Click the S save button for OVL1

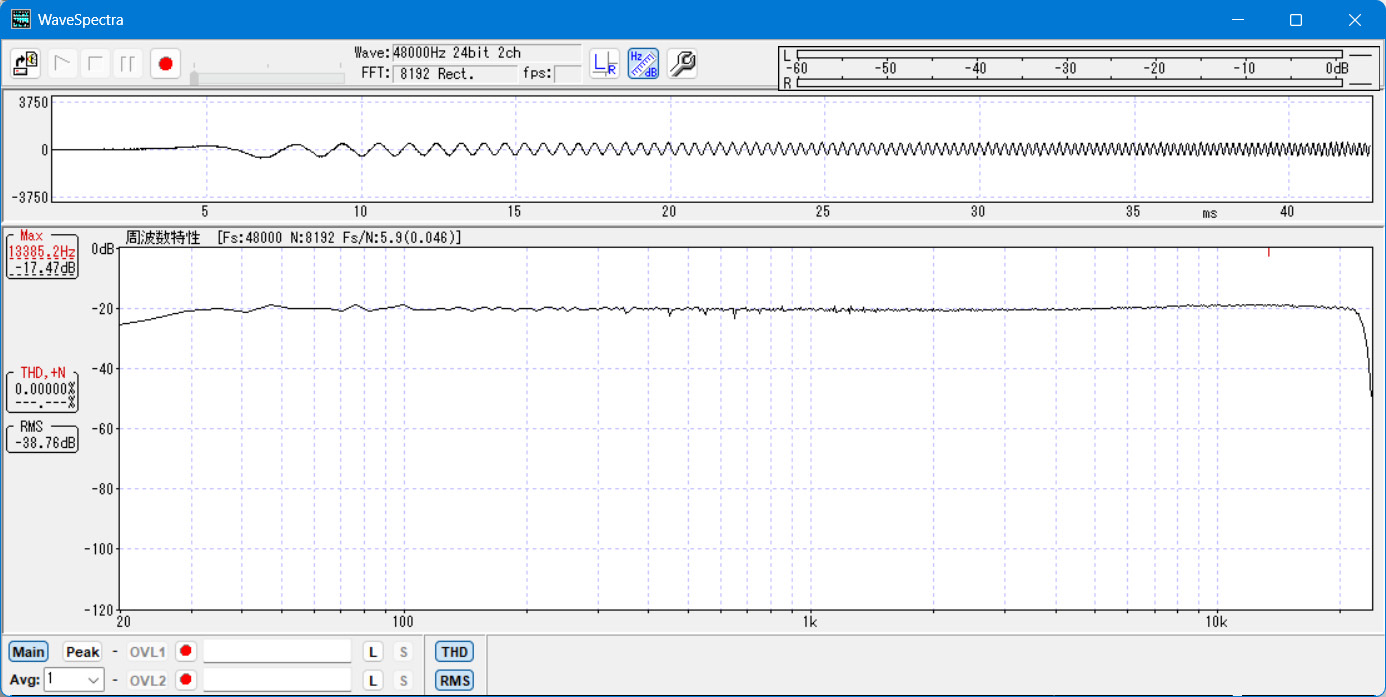click(x=403, y=652)
